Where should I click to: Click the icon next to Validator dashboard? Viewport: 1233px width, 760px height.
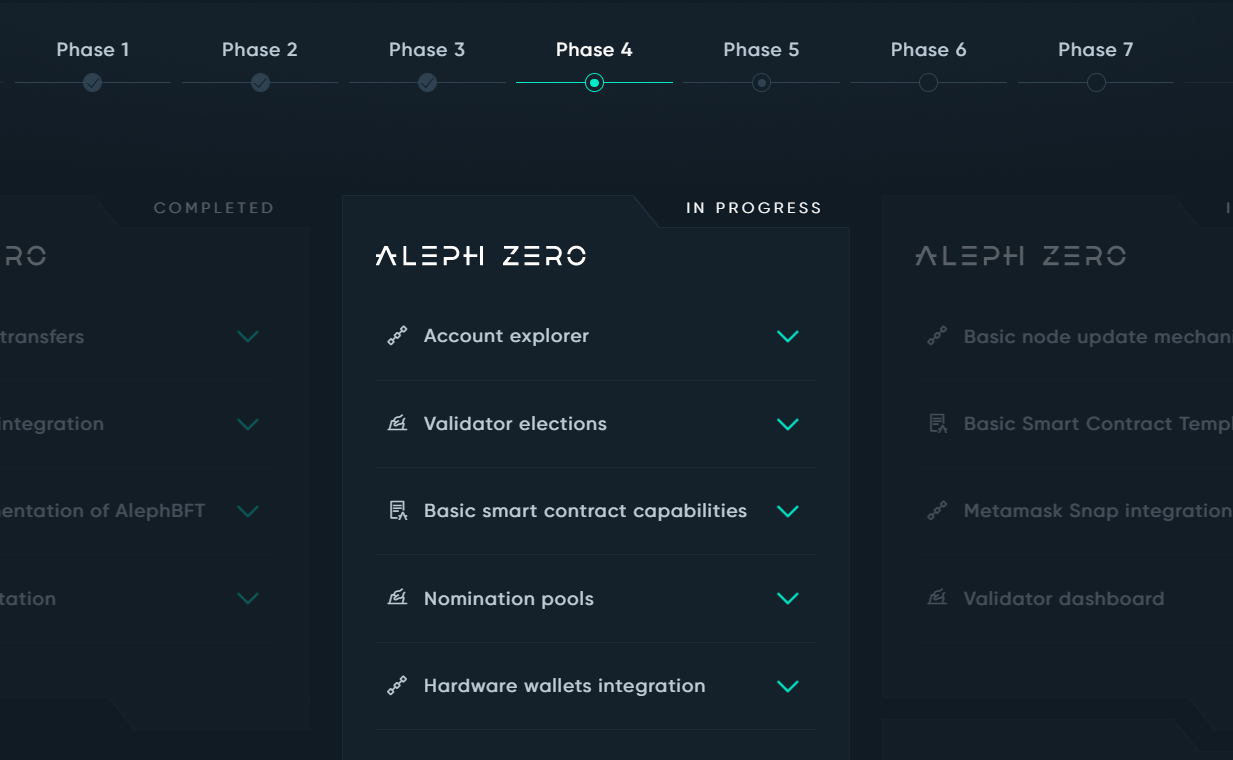(937, 598)
